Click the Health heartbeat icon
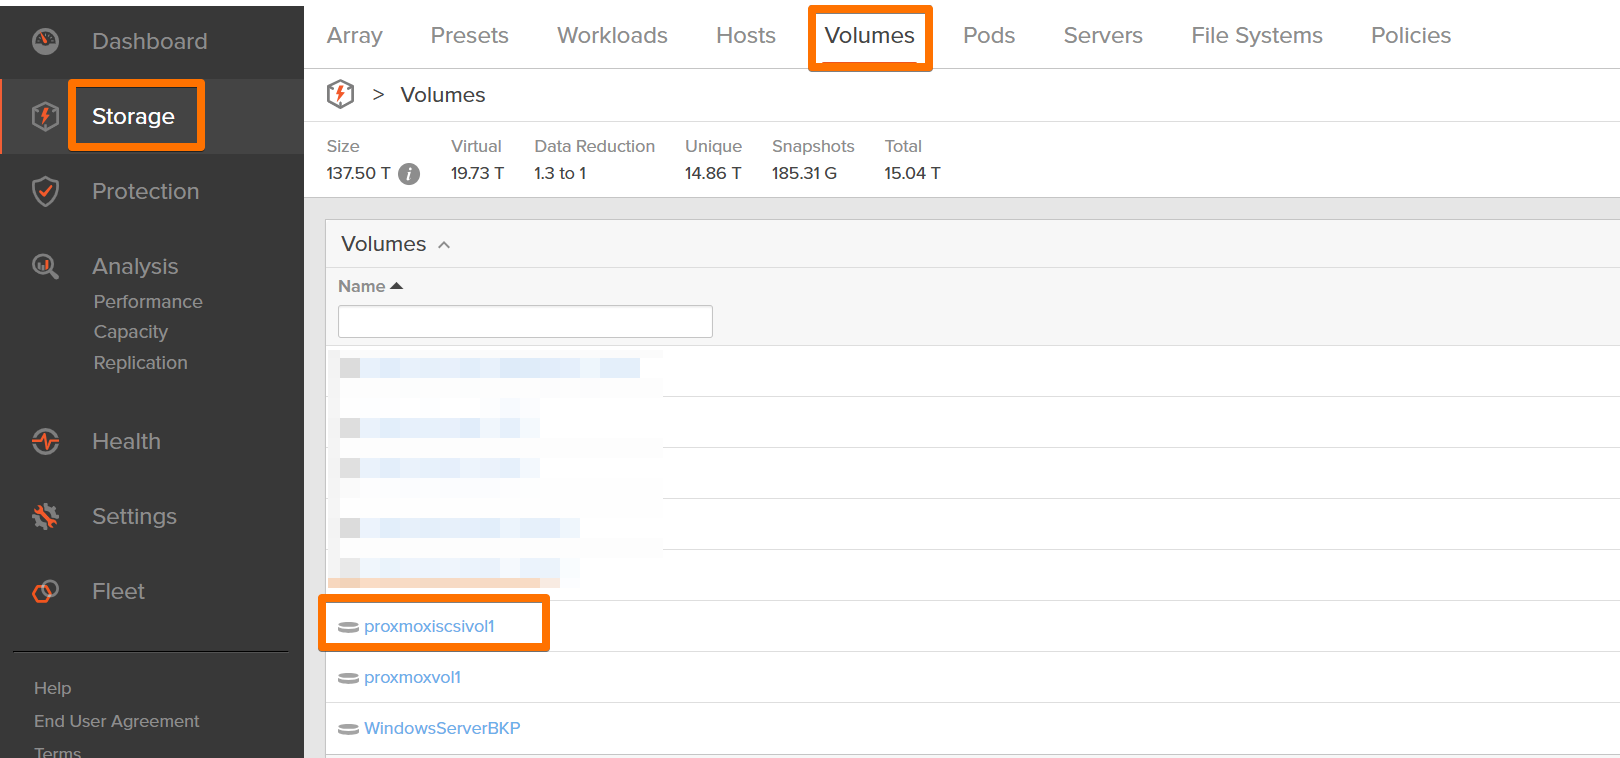 click(46, 441)
